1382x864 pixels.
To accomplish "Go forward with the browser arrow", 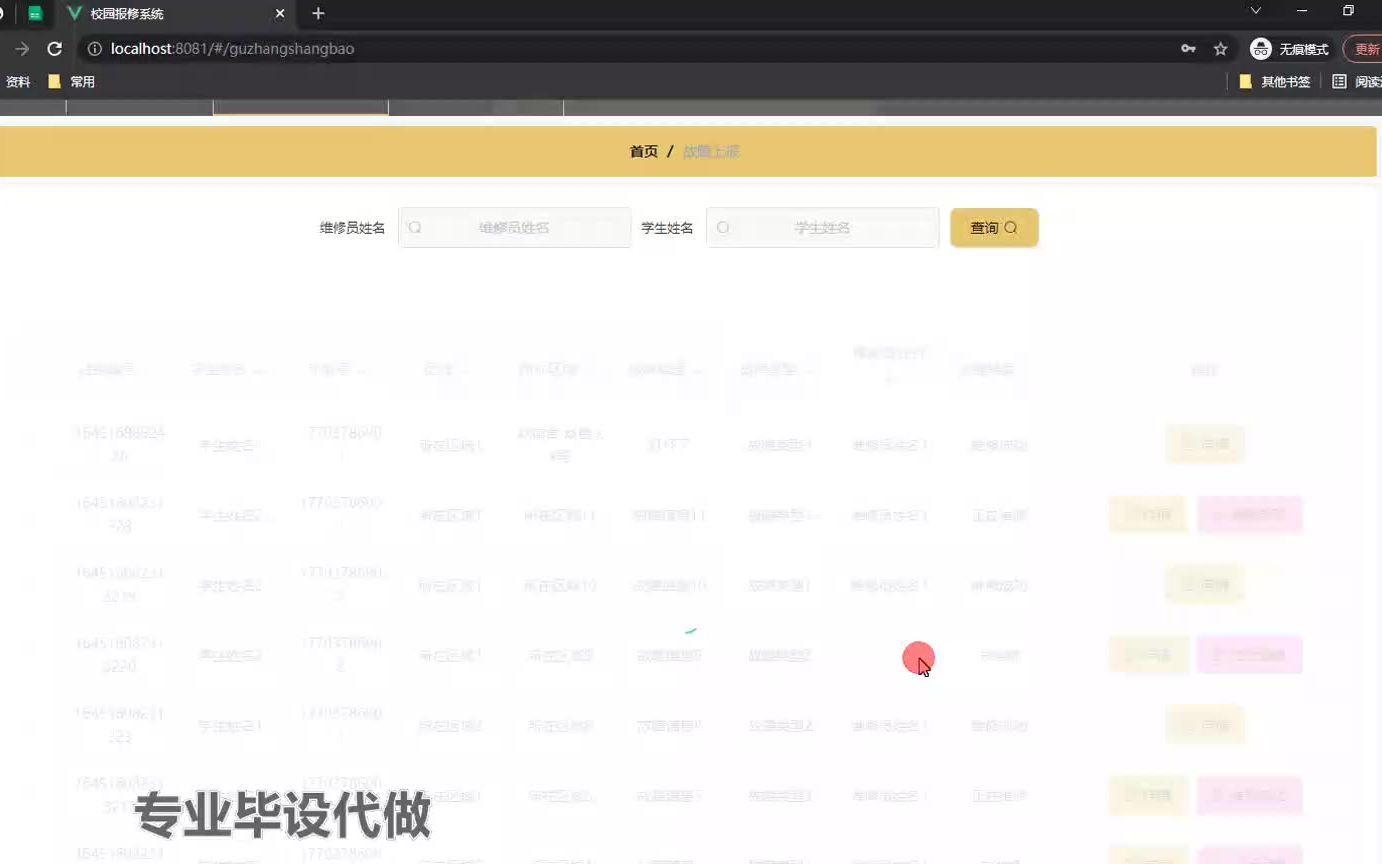I will (21, 48).
